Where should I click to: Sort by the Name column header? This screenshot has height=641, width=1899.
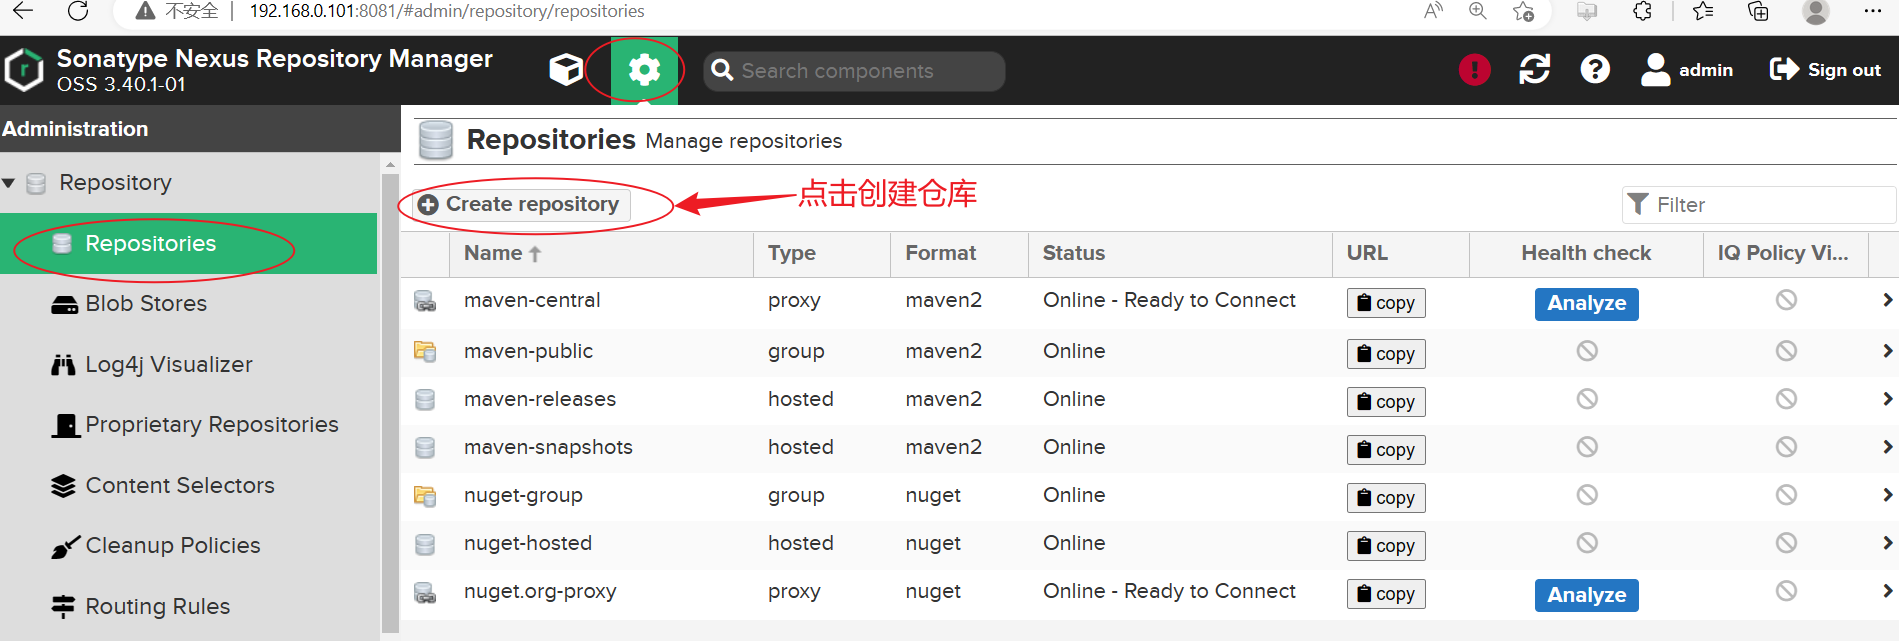[x=601, y=254]
